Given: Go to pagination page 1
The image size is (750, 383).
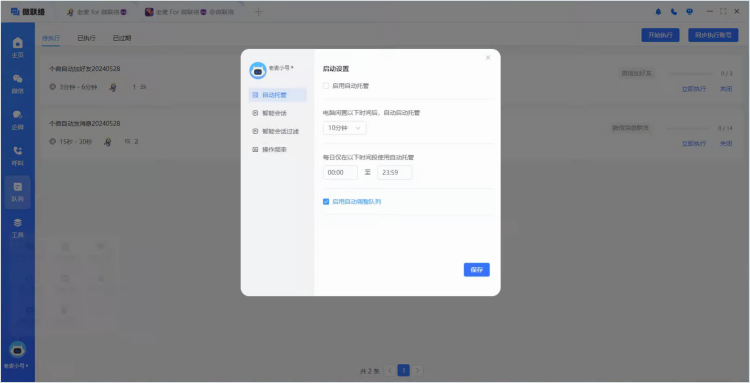Looking at the screenshot, I should point(404,371).
